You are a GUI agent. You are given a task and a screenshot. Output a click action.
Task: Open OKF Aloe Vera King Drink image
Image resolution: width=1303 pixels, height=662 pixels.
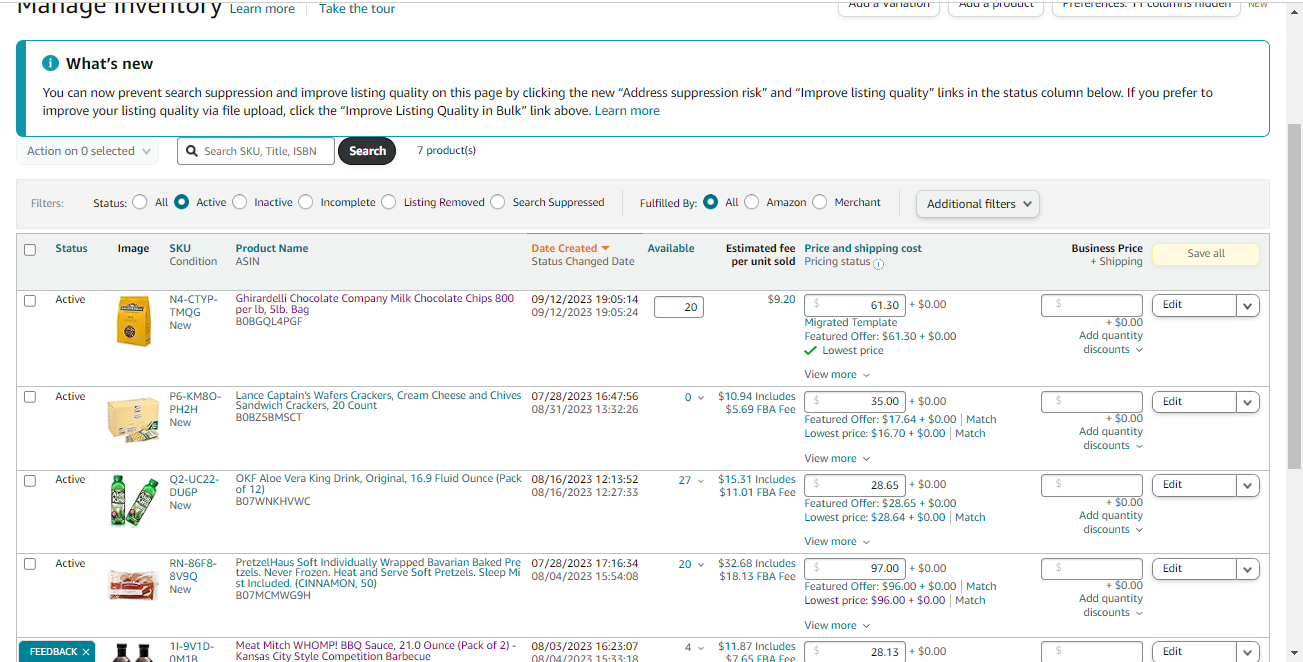[134, 500]
